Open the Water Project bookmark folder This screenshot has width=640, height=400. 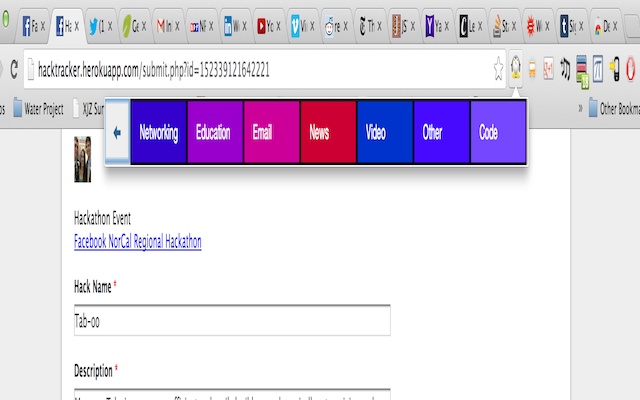[x=38, y=109]
